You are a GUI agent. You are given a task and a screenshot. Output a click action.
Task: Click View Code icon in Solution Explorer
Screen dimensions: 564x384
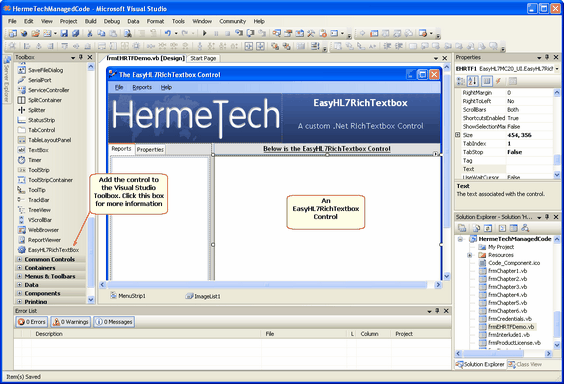tap(502, 228)
